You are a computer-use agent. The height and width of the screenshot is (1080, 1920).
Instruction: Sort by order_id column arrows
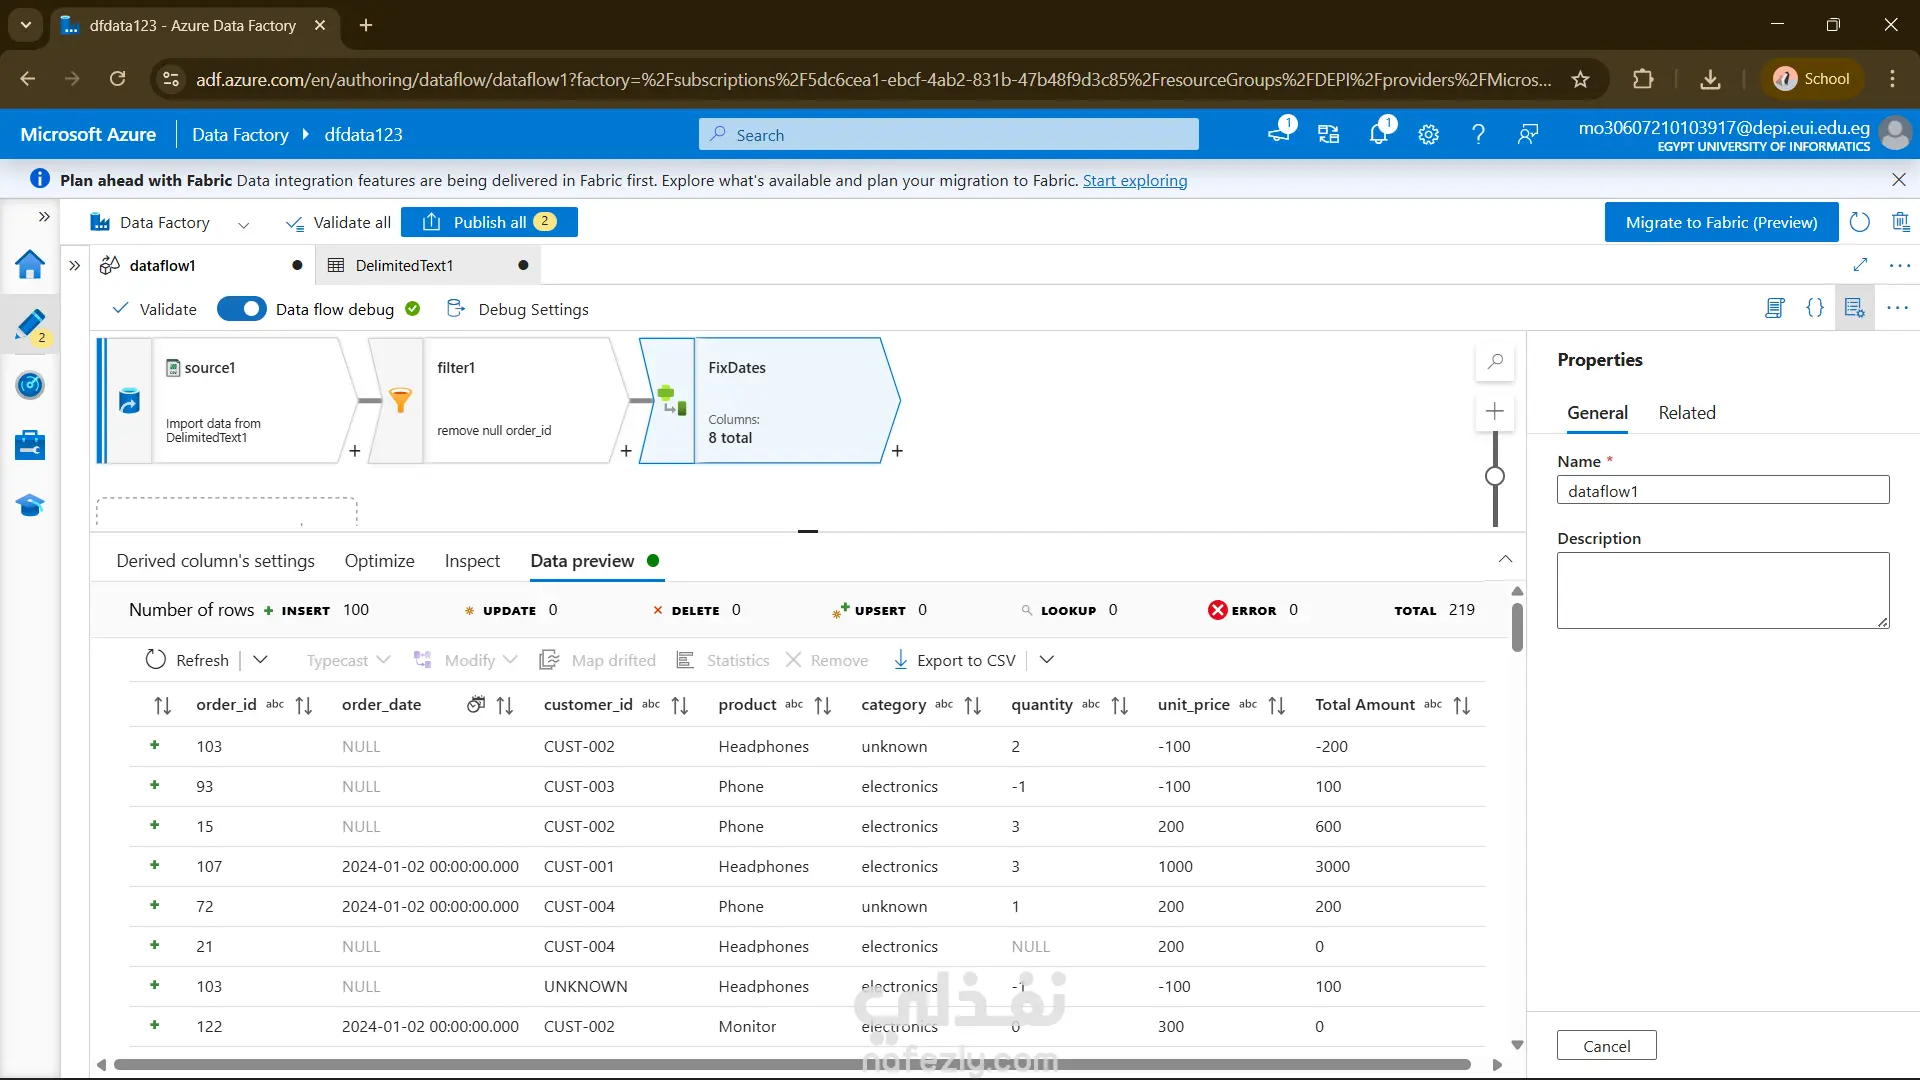[304, 706]
